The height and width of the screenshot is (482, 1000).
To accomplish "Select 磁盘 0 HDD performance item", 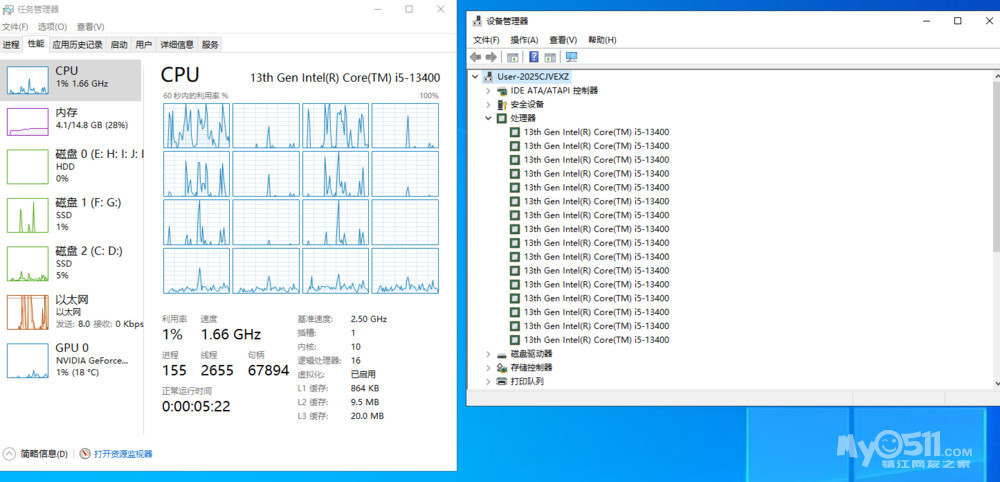I will click(28, 166).
